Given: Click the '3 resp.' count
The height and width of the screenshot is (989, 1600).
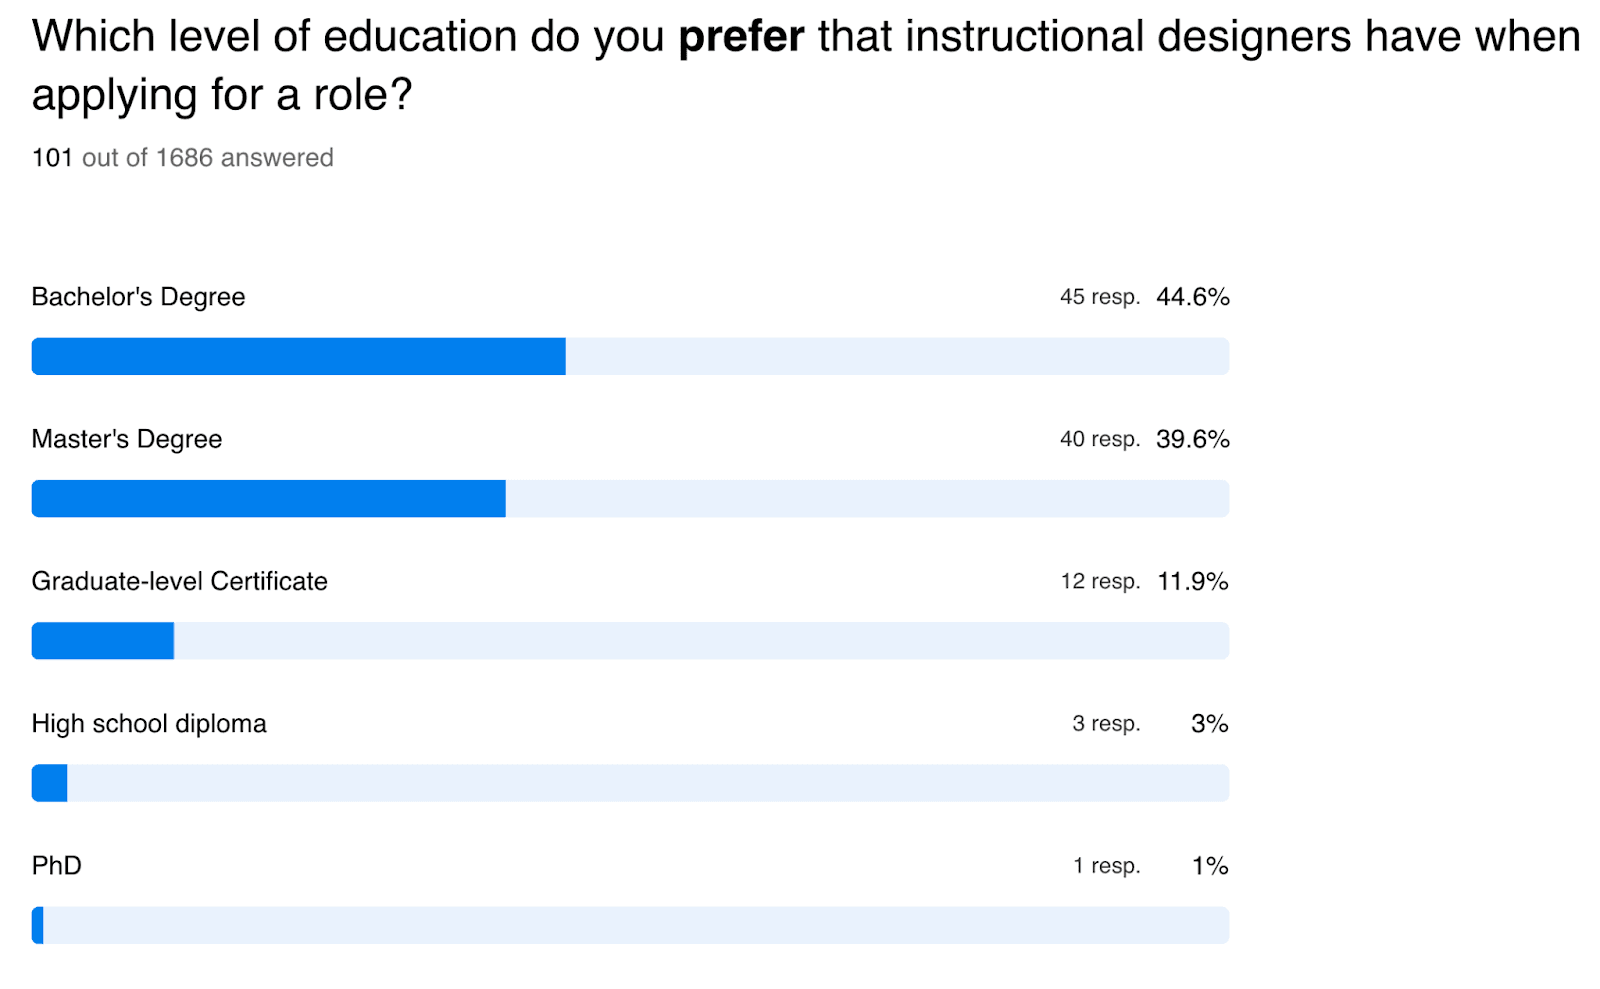Looking at the screenshot, I should (x=1106, y=723).
